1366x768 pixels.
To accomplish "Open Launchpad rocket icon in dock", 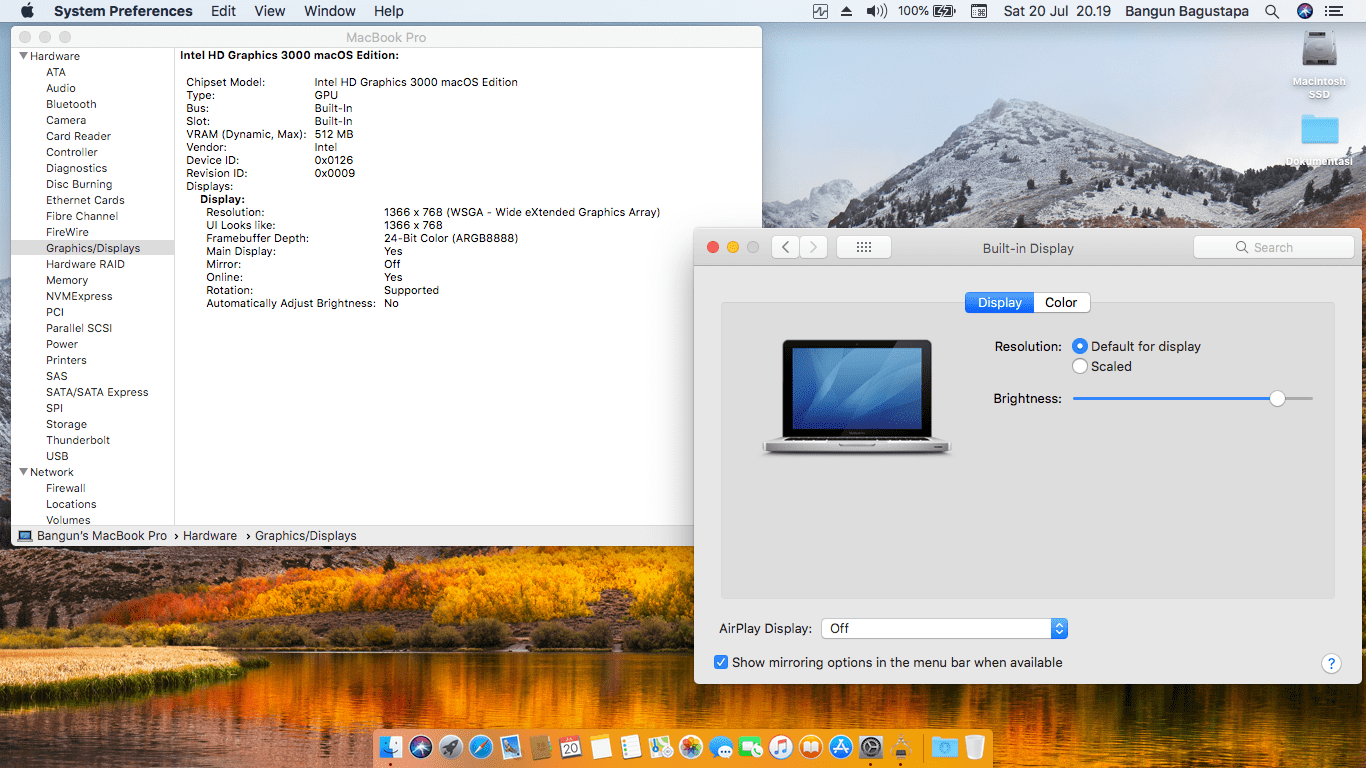I will pos(451,746).
